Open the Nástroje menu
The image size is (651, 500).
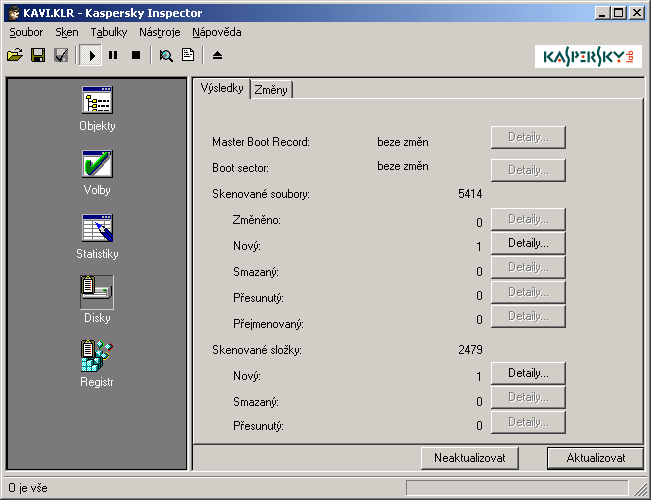click(160, 32)
